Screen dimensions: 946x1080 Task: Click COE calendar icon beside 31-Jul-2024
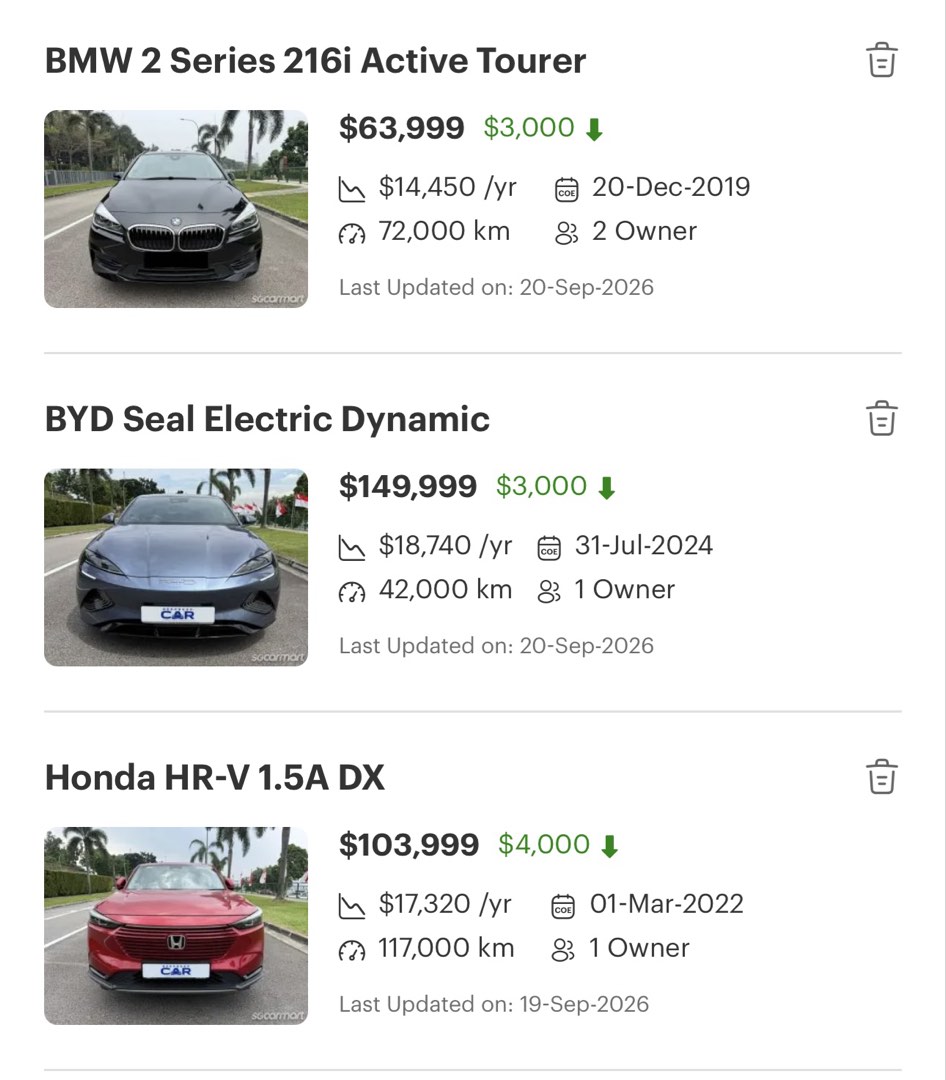click(549, 548)
